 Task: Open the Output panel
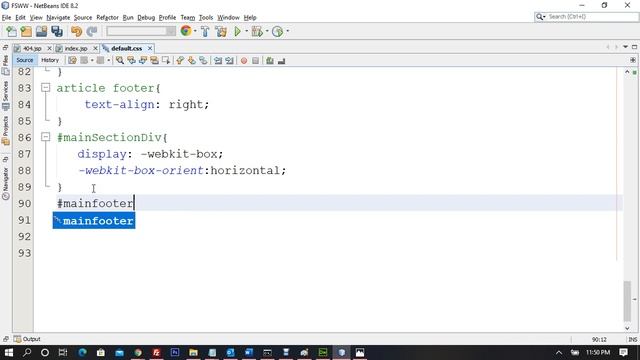pos(27,339)
